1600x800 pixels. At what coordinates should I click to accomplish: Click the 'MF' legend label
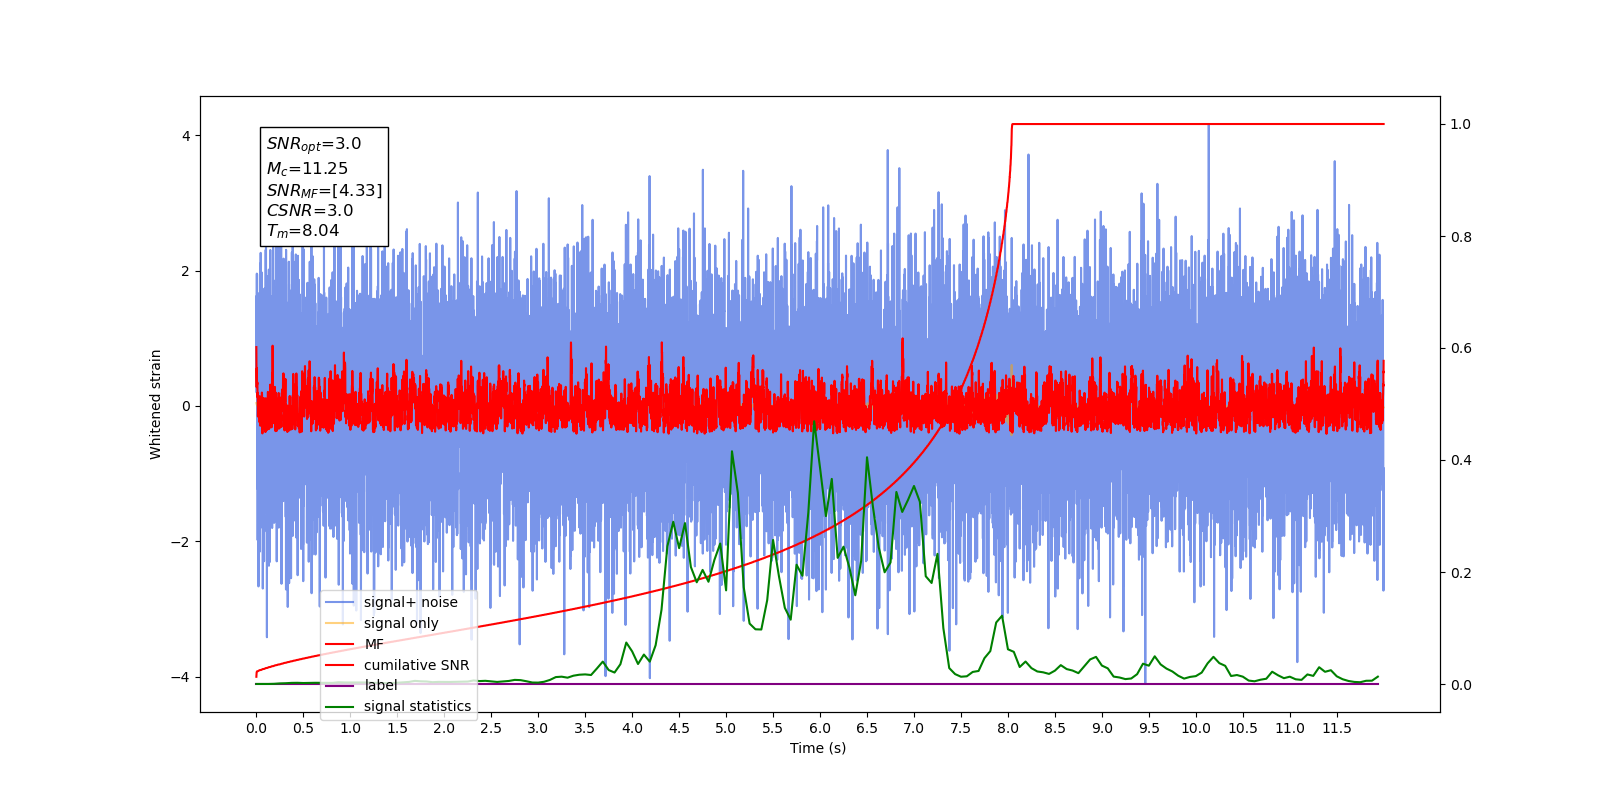374,644
